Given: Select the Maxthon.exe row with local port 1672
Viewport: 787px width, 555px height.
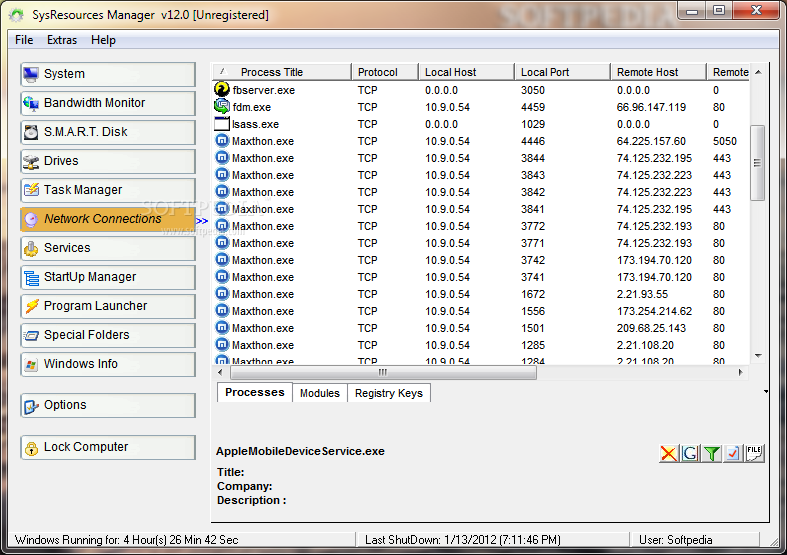Looking at the screenshot, I should tap(481, 294).
